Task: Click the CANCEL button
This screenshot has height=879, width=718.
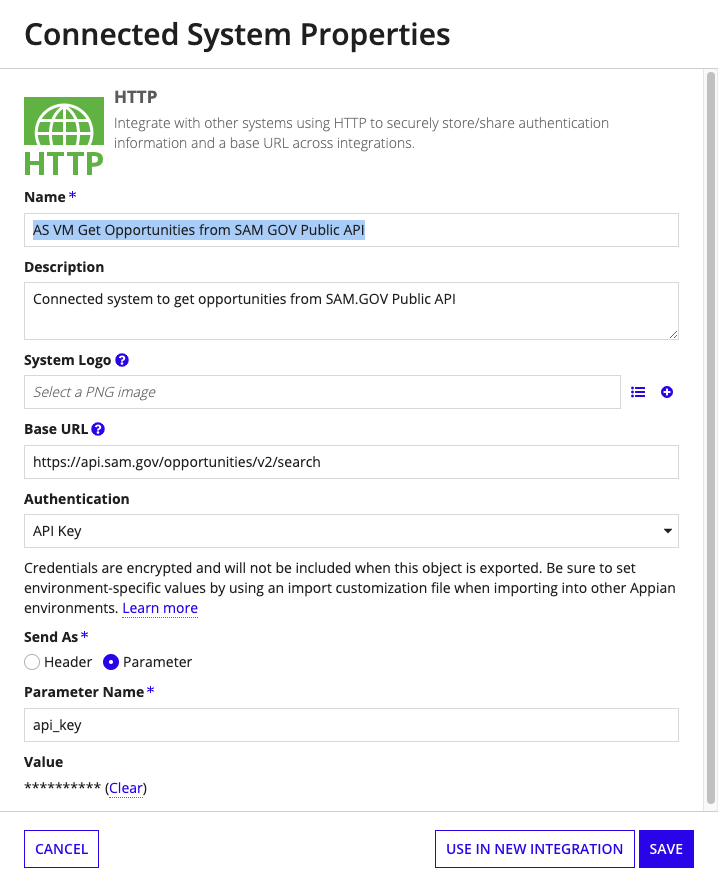Action: pos(62,849)
